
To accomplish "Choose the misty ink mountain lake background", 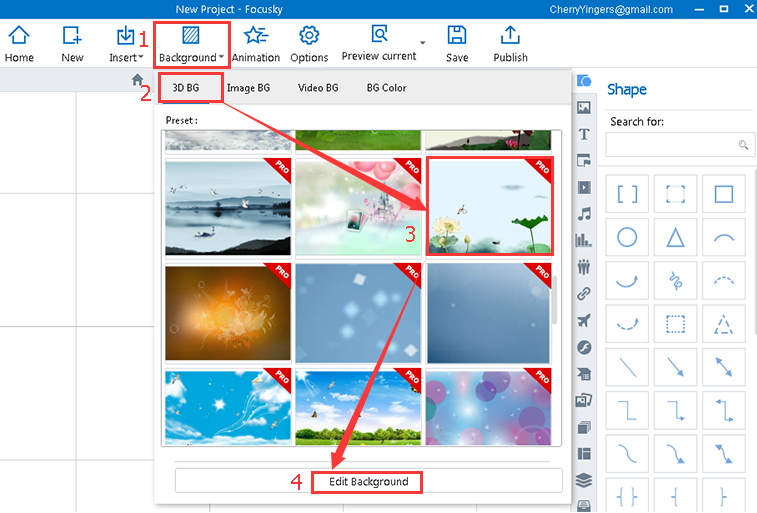I will [228, 207].
